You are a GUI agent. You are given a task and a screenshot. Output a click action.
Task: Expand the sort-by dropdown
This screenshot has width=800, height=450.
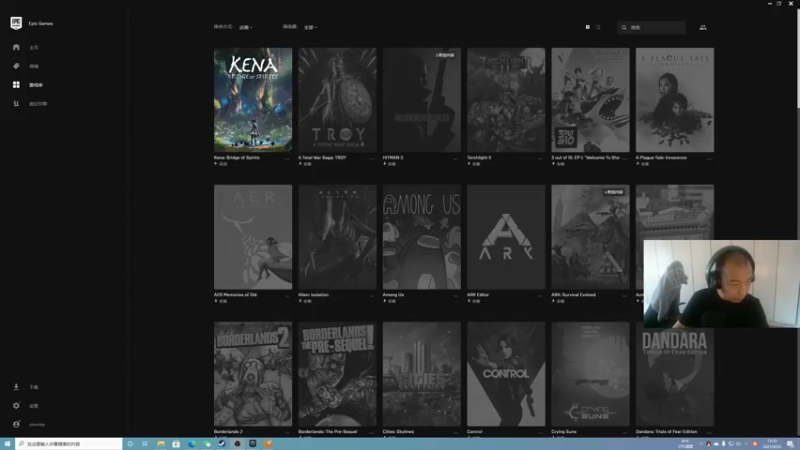pyautogui.click(x=246, y=27)
